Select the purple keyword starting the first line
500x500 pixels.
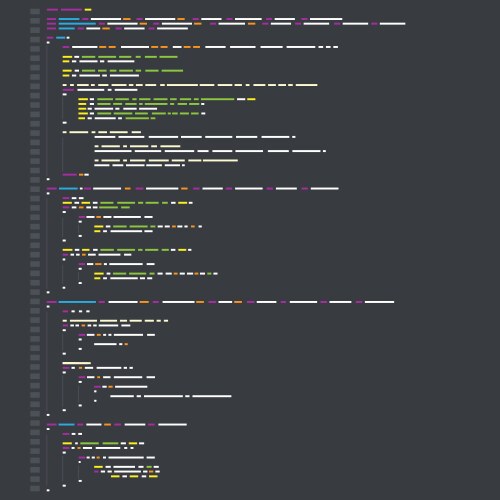(52, 10)
